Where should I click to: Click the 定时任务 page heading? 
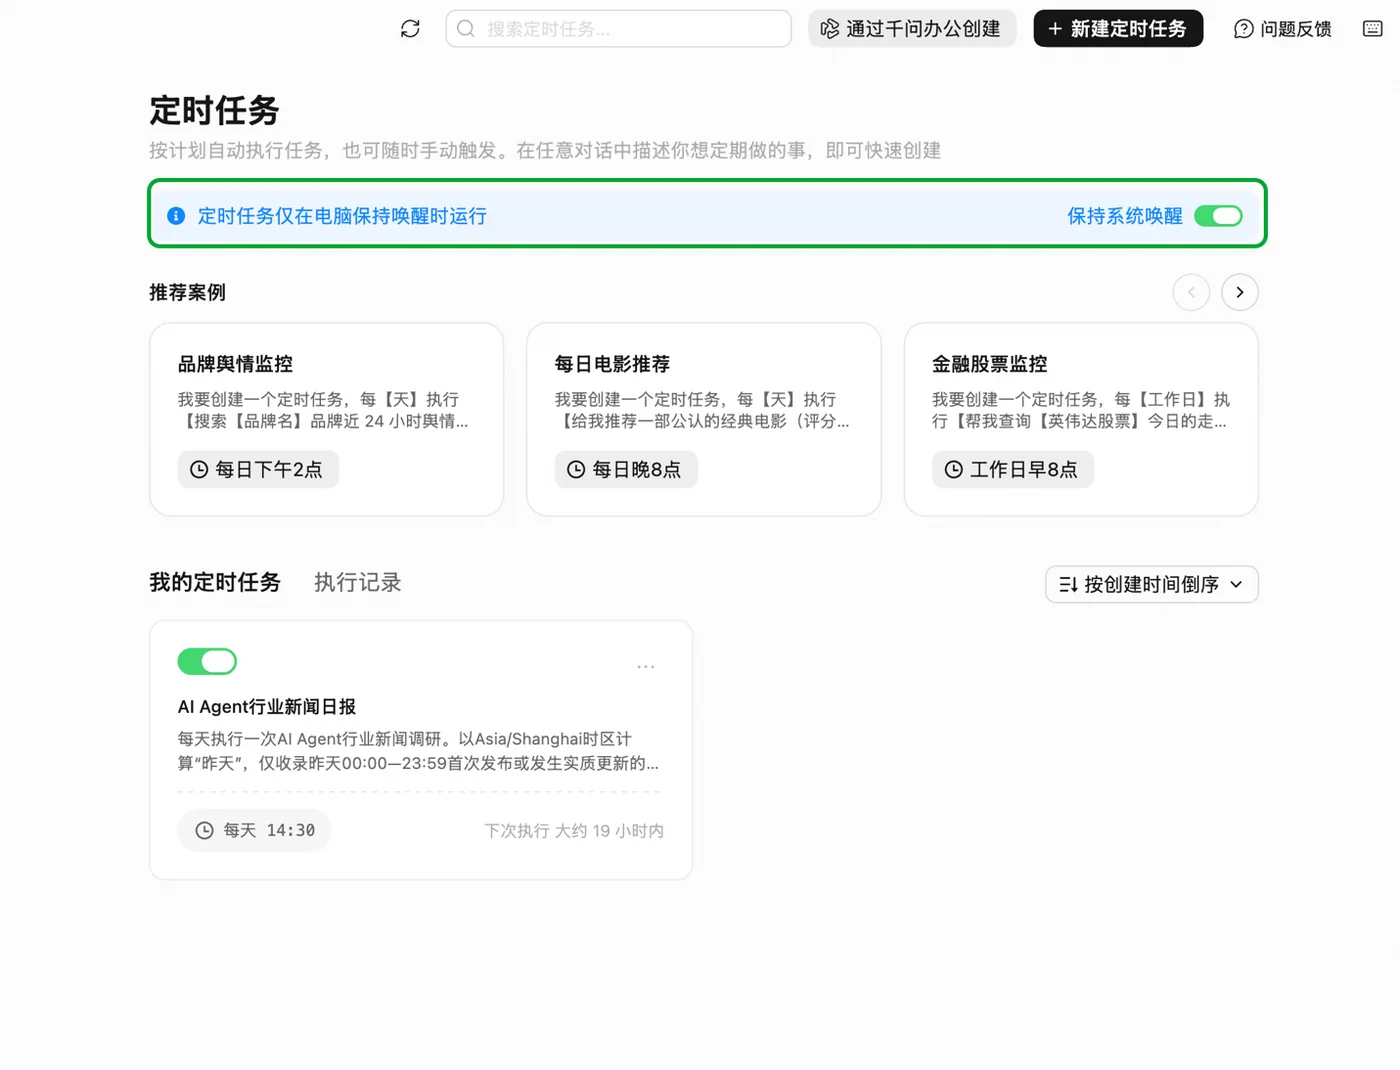pyautogui.click(x=214, y=110)
